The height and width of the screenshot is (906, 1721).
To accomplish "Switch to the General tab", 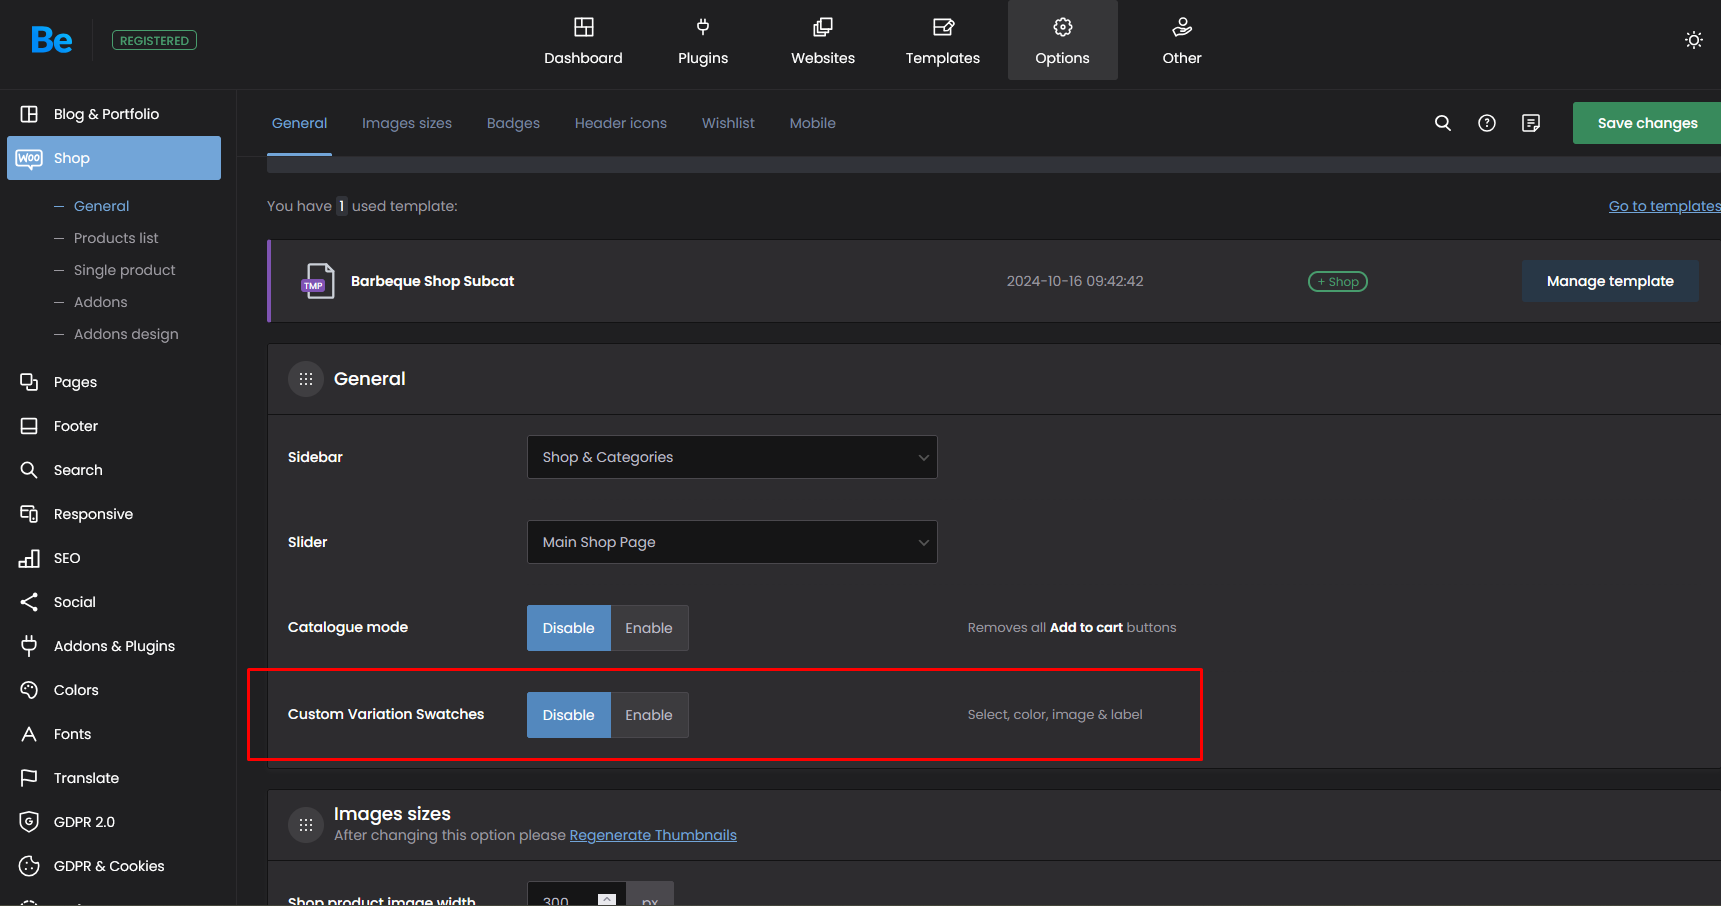I will (x=299, y=123).
